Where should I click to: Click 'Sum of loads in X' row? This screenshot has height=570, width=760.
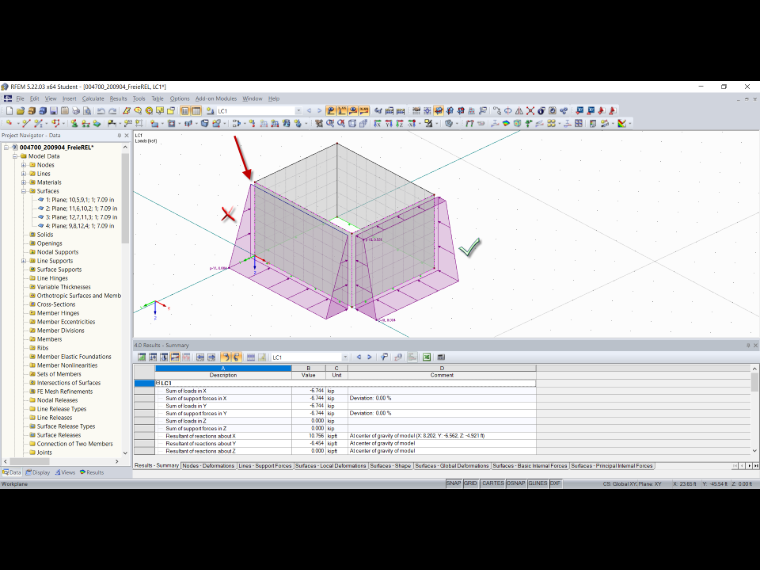coord(334,391)
